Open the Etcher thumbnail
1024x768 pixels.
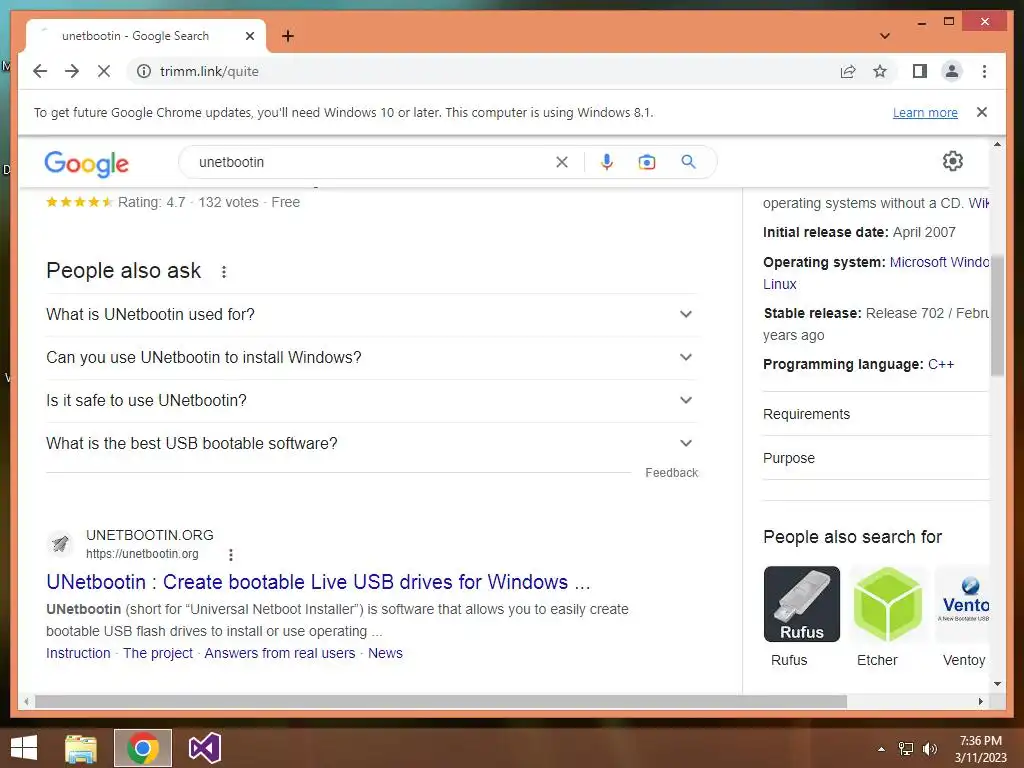[887, 604]
